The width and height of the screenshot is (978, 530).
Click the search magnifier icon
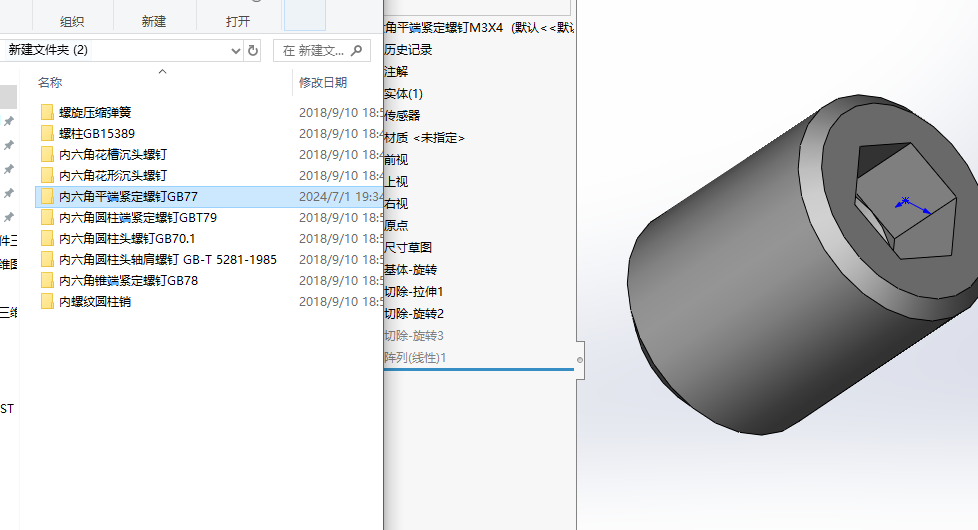357,51
